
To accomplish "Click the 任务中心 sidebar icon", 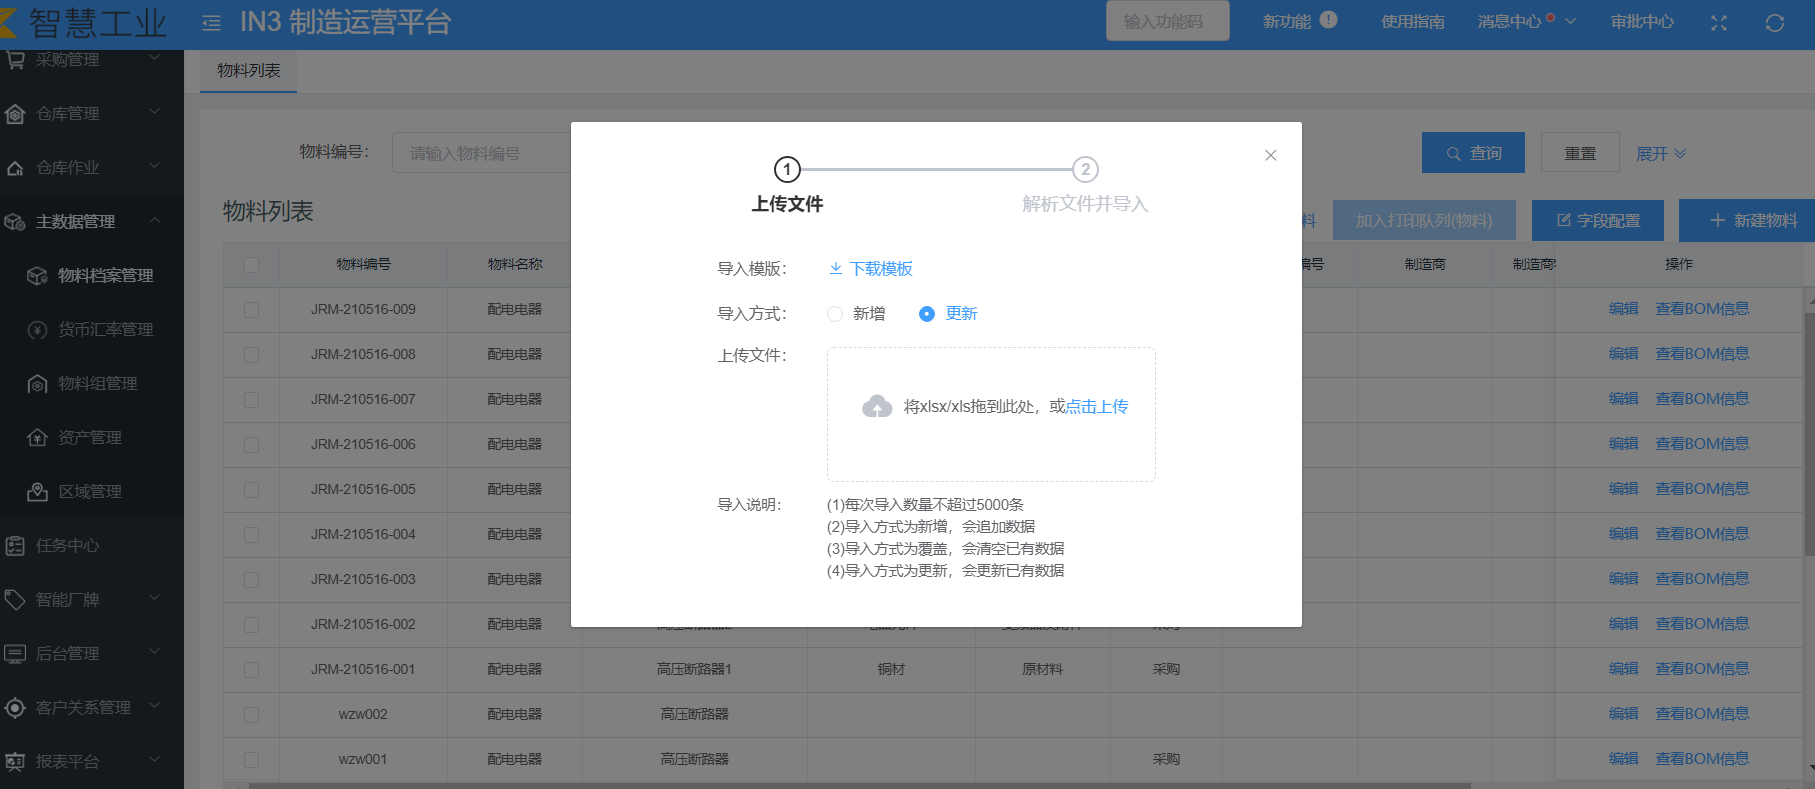I will pos(15,546).
